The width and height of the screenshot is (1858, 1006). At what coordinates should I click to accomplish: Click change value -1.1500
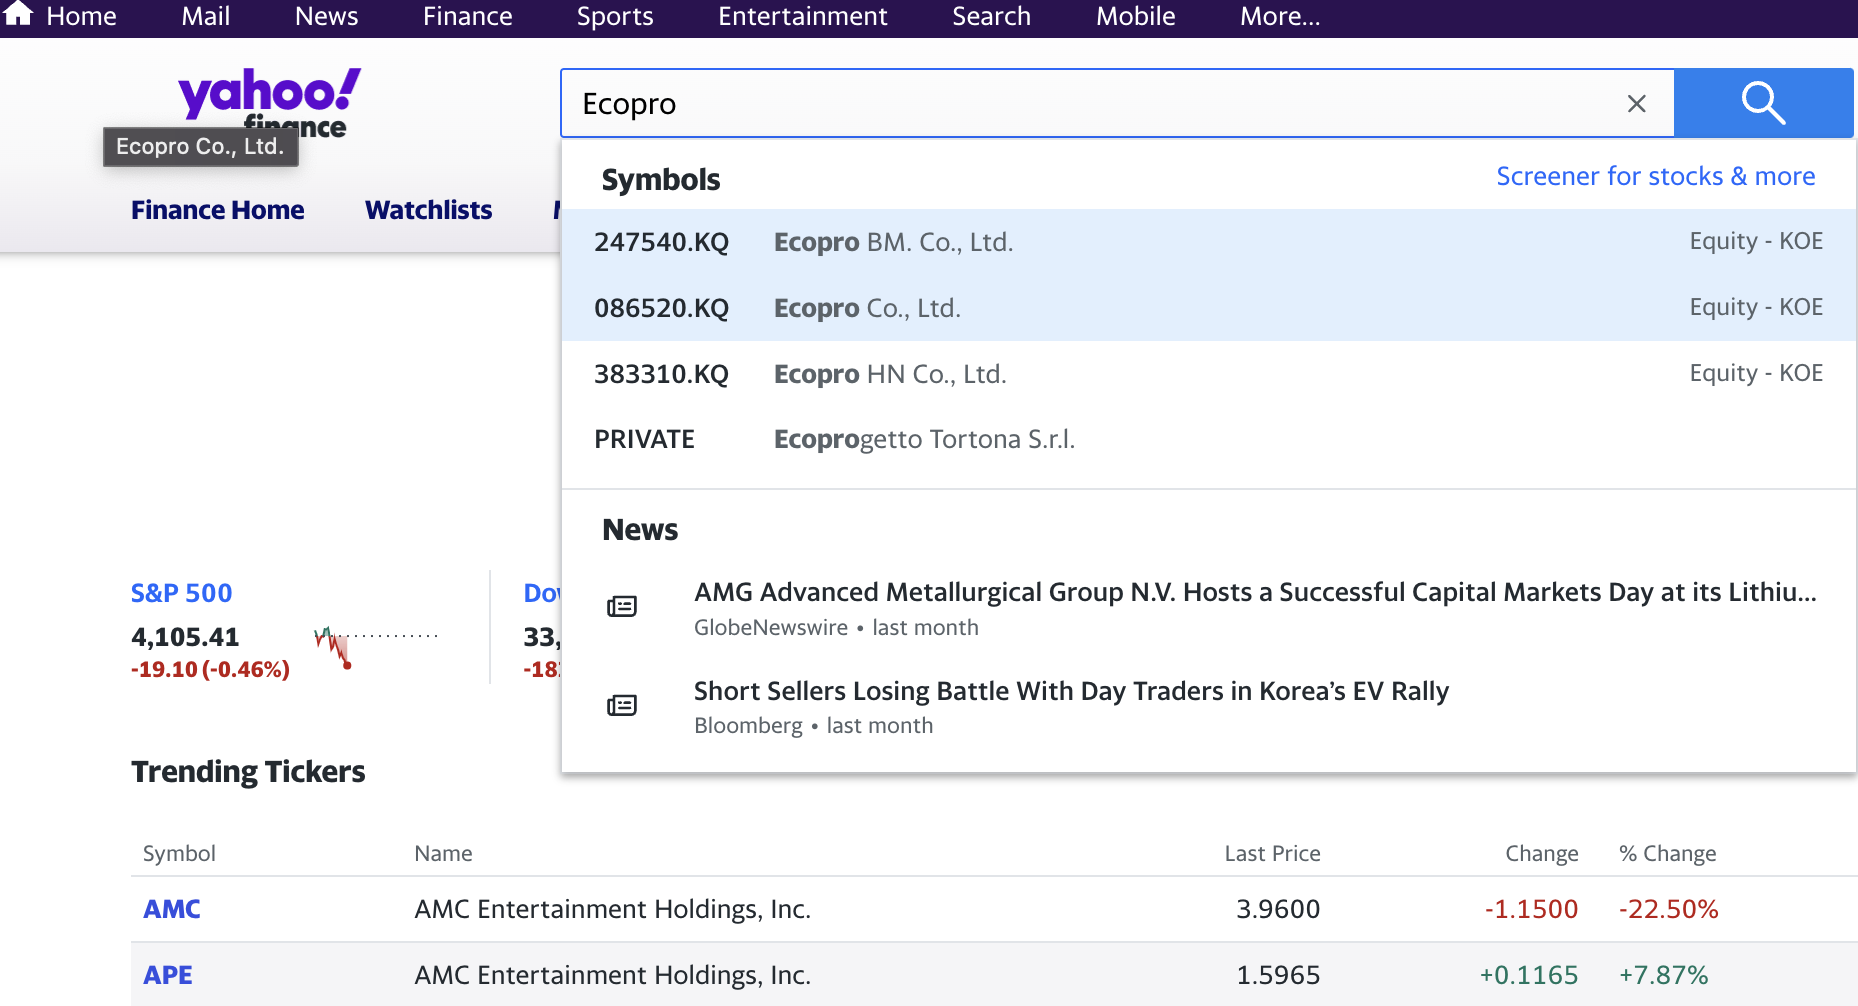[1531, 909]
